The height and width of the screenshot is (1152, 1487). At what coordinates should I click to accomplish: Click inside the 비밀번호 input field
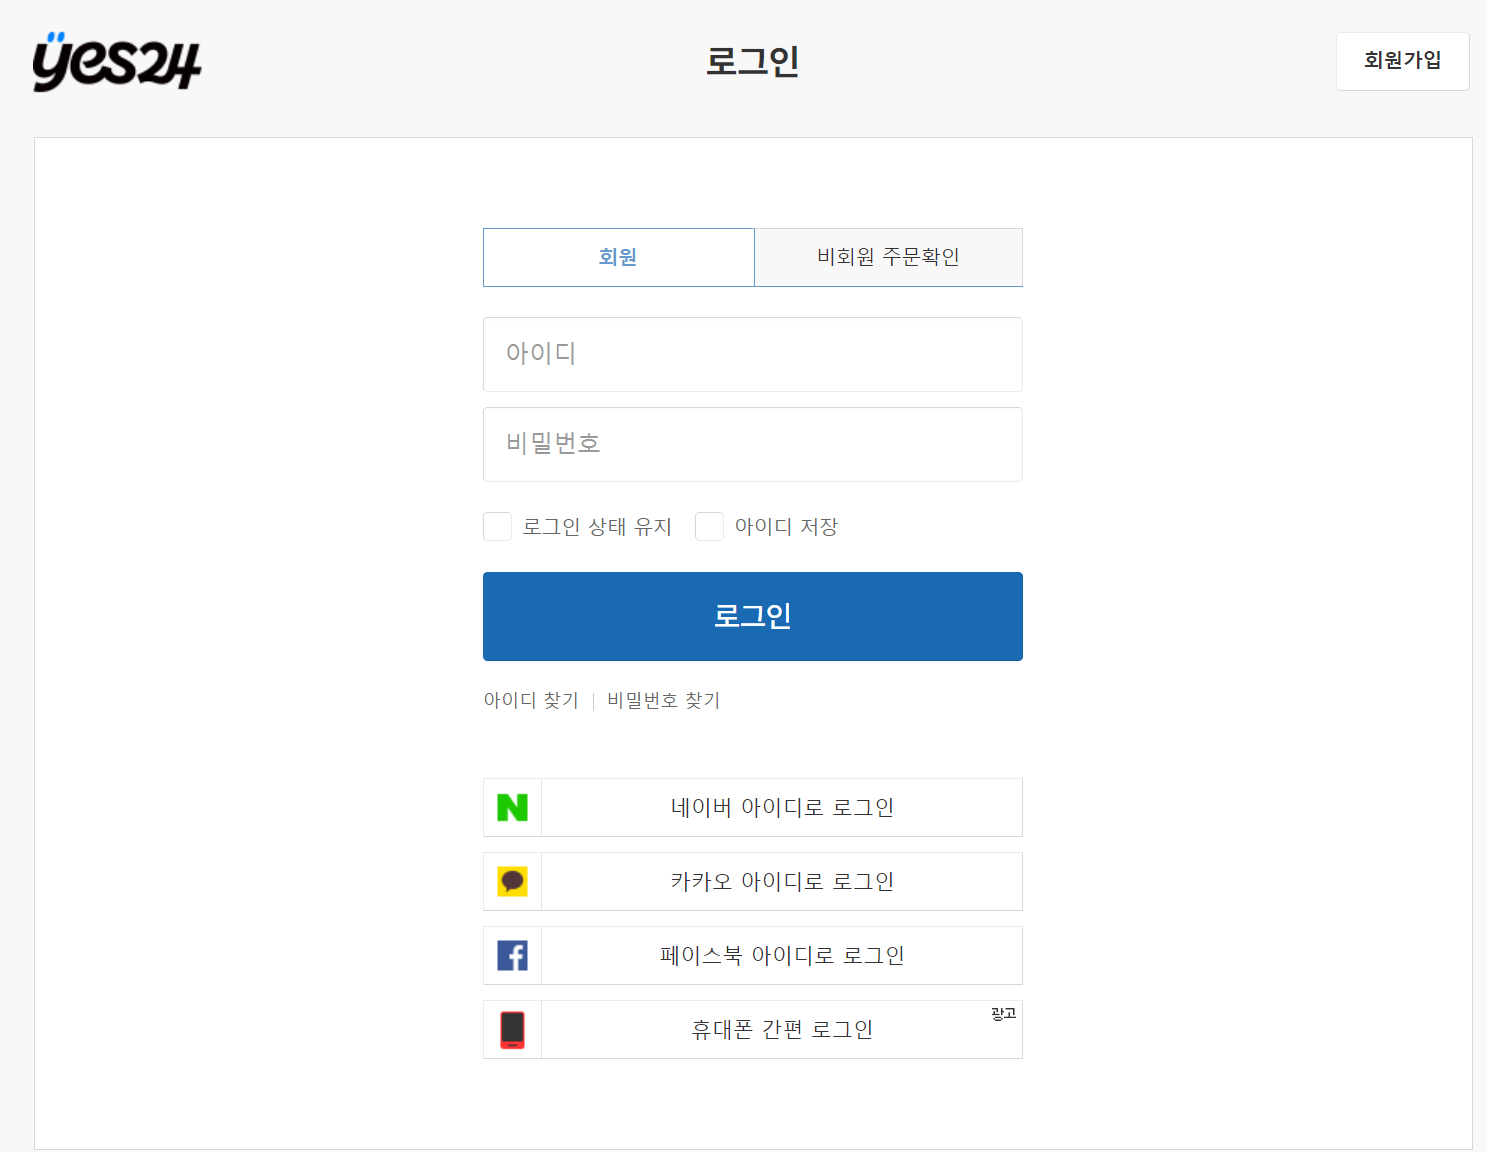click(x=752, y=444)
